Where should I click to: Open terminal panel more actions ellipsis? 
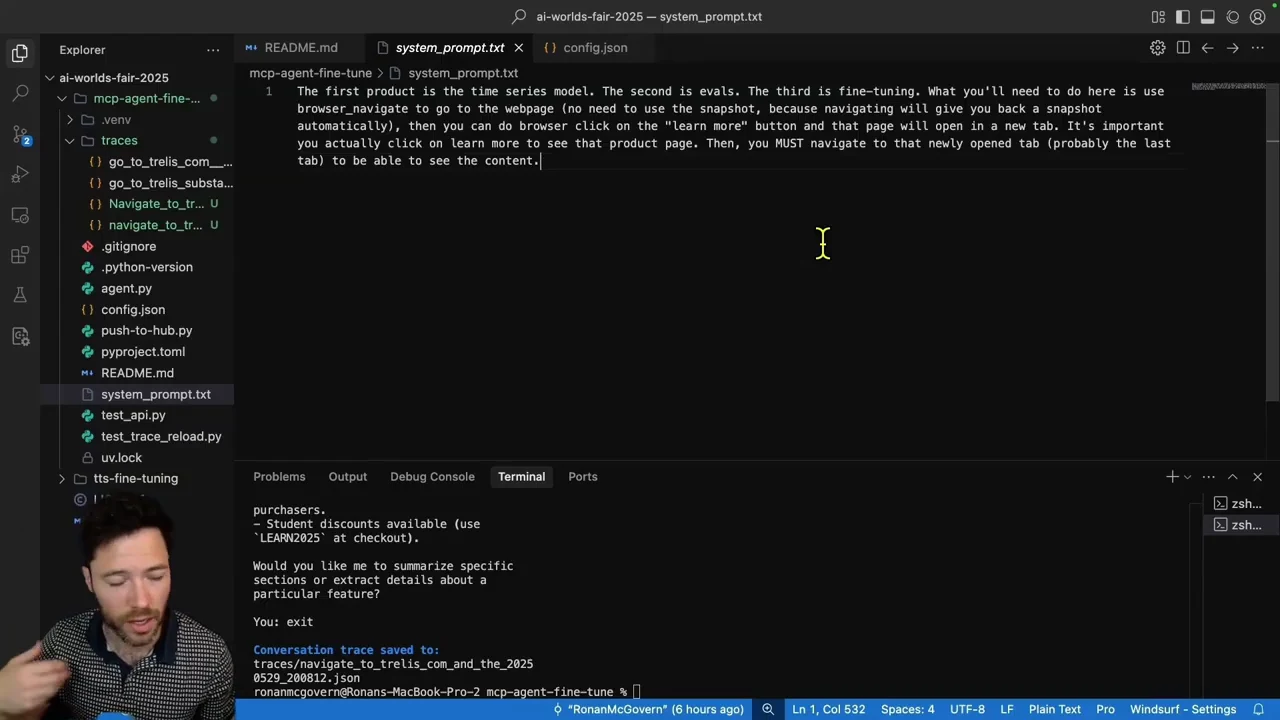[x=1208, y=477]
